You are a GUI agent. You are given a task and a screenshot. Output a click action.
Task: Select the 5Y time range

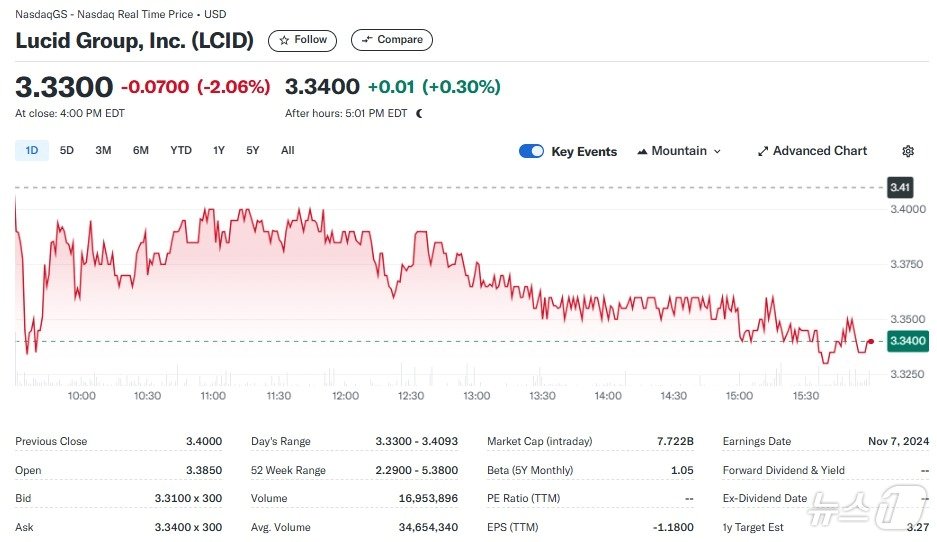pos(253,150)
